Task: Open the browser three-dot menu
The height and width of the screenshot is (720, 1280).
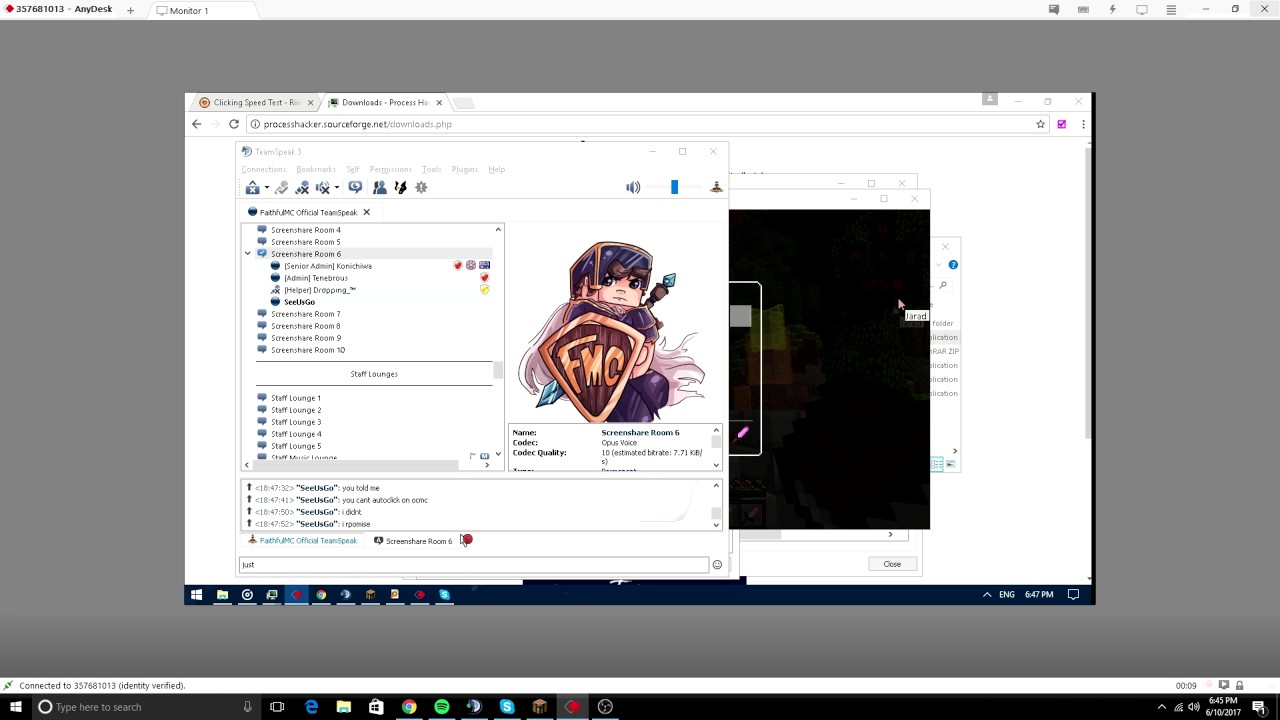Action: 1083,124
